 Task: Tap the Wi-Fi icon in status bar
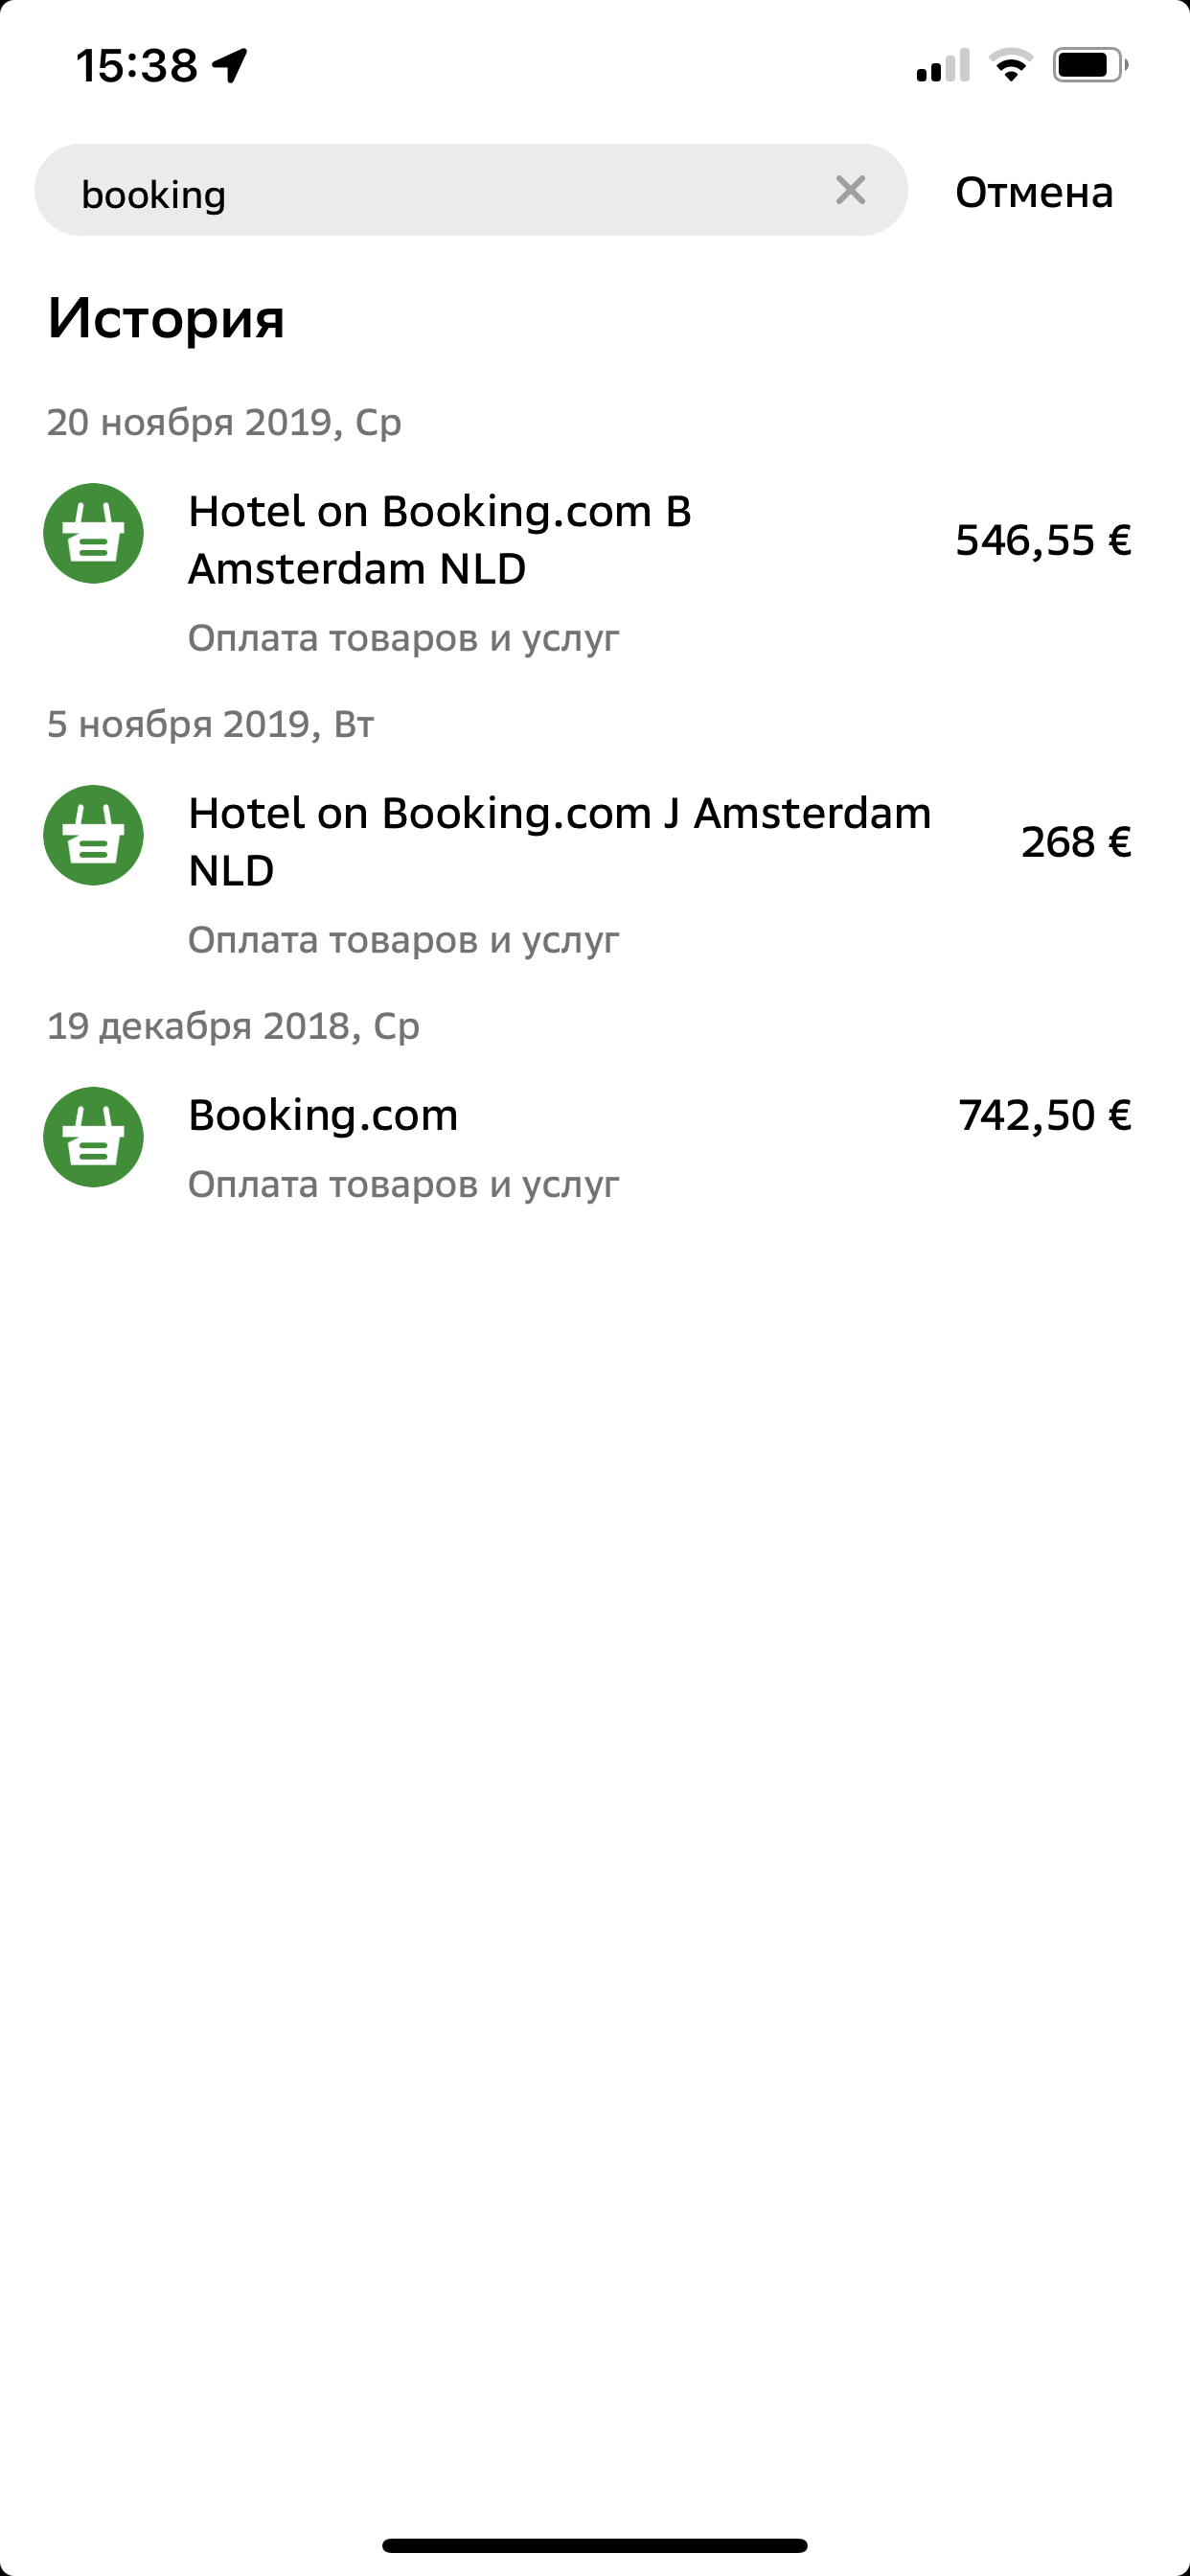point(1010,66)
